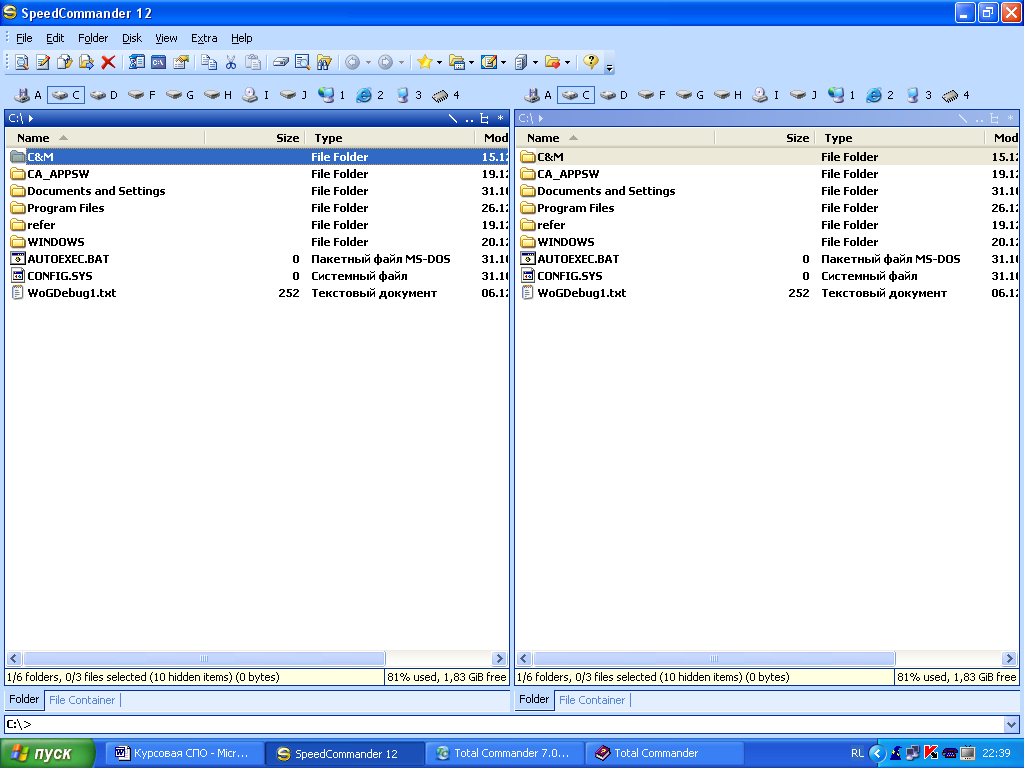Screen dimensions: 1024x768
Task: Switch to File Container tab in left panel
Action: [82, 700]
